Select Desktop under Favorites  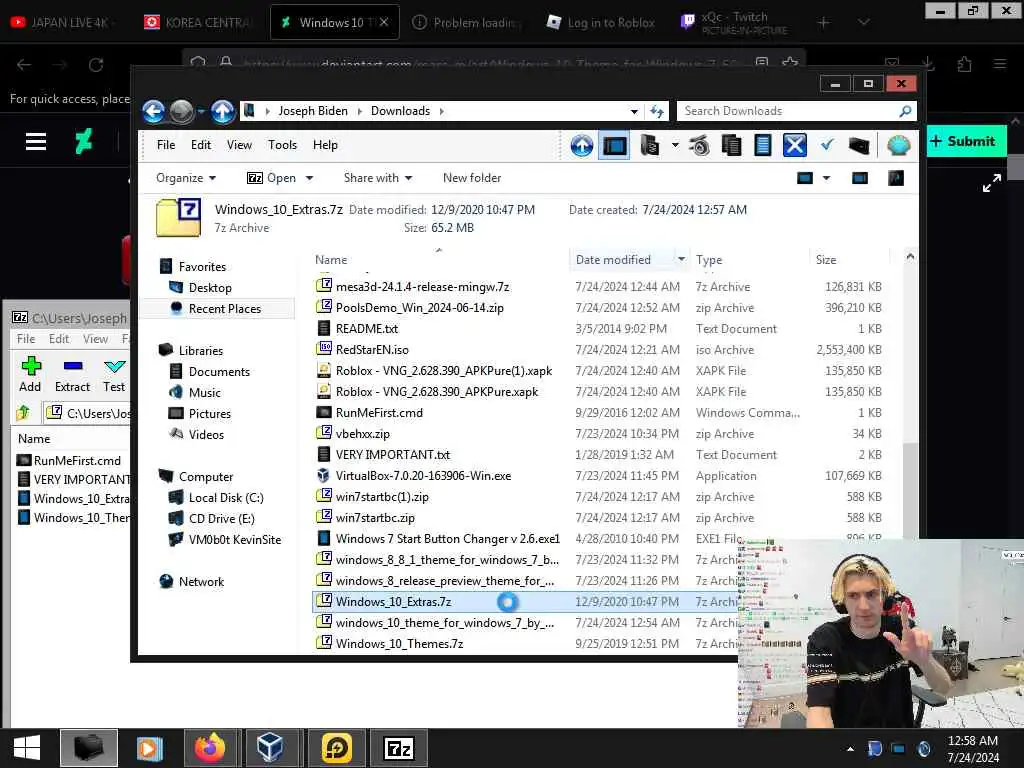(210, 288)
